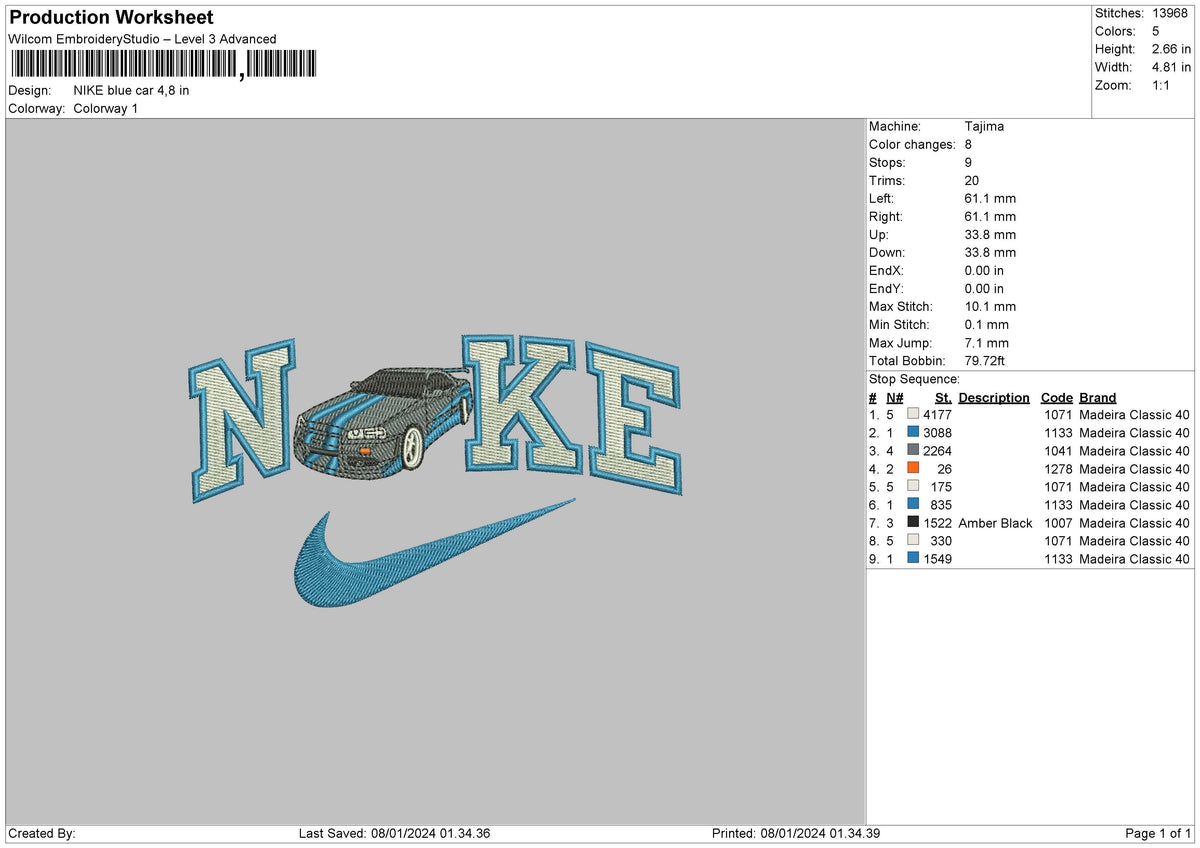This screenshot has height=848, width=1200.
Task: Click stitch count 3088 in stop 2
Action: point(937,432)
